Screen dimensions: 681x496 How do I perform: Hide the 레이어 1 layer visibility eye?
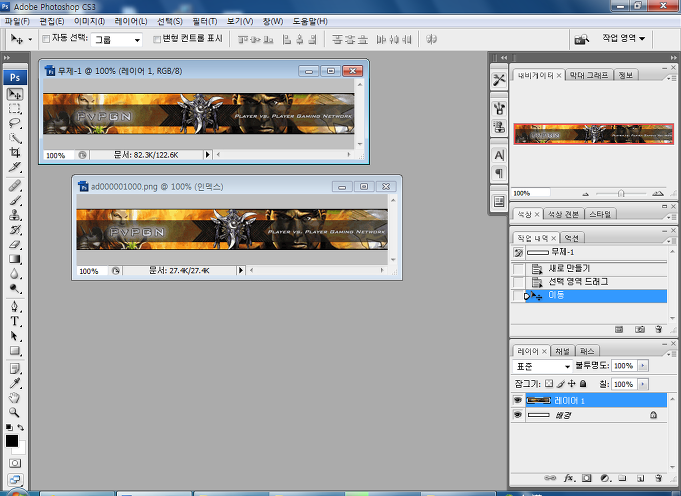click(x=517, y=400)
